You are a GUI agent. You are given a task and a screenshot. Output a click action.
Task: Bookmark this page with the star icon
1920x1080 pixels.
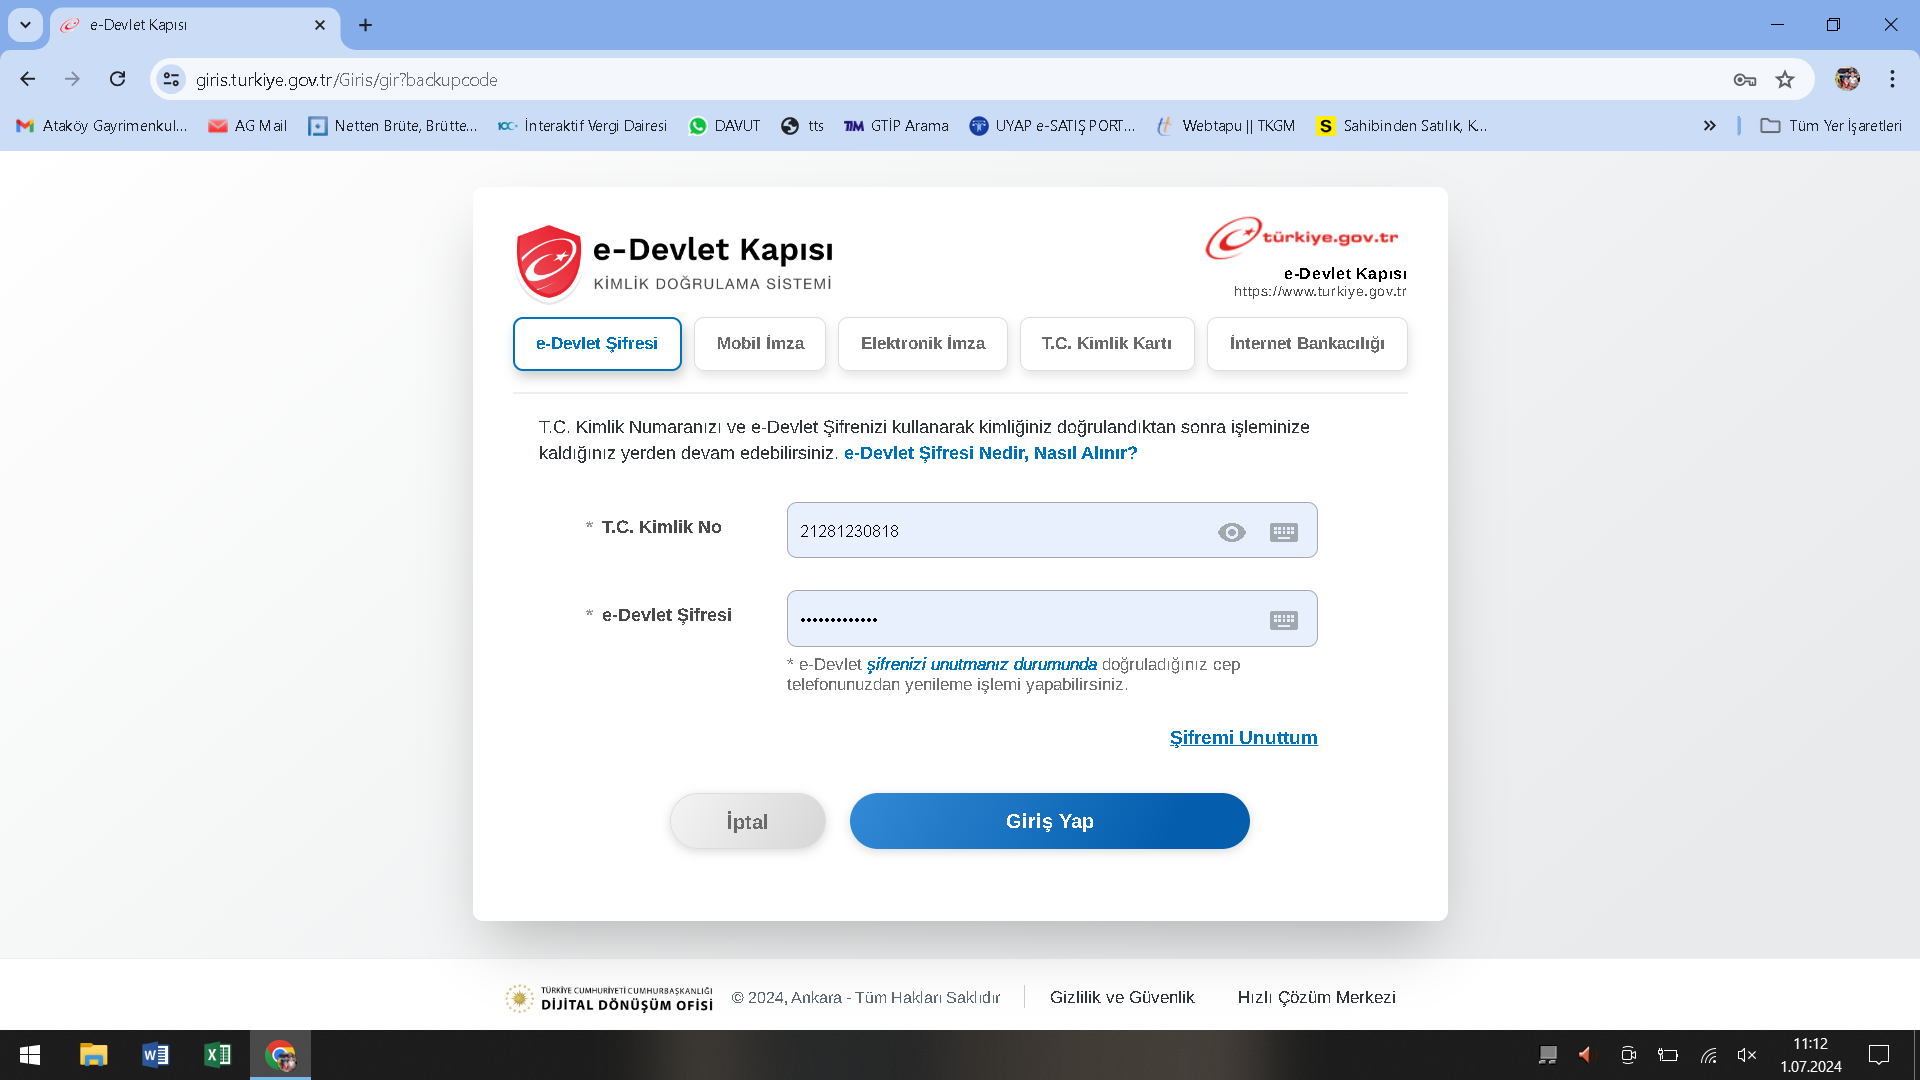[1785, 80]
